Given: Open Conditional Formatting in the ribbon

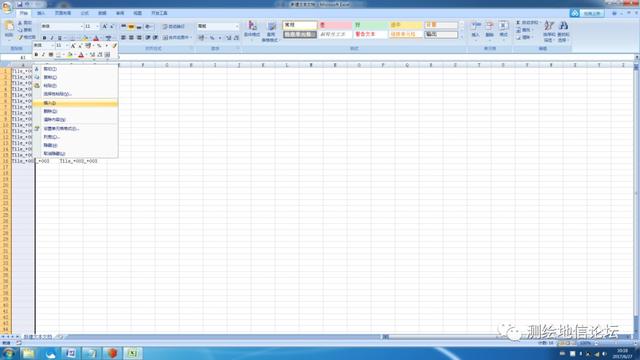Looking at the screenshot, I should (252, 31).
